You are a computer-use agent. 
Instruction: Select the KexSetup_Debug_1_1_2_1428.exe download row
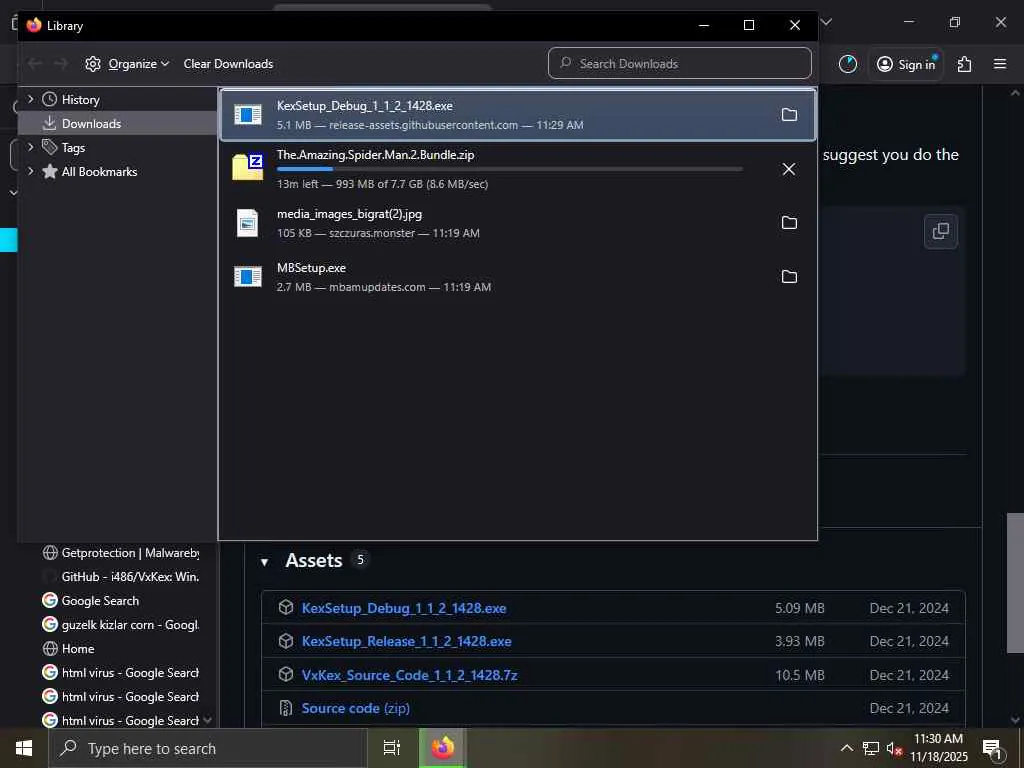point(518,115)
